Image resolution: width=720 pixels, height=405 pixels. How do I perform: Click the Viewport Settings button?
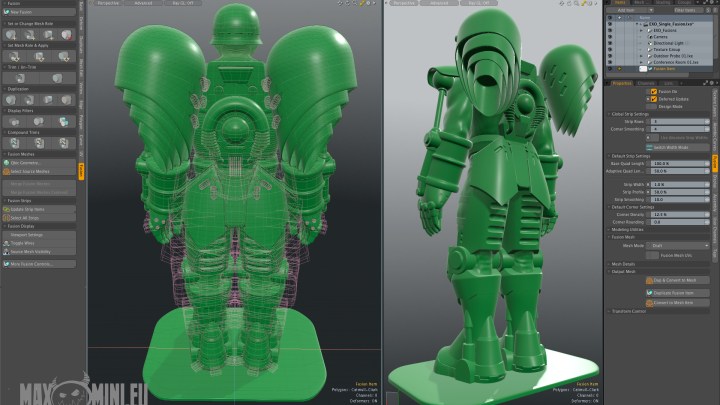click(x=39, y=235)
